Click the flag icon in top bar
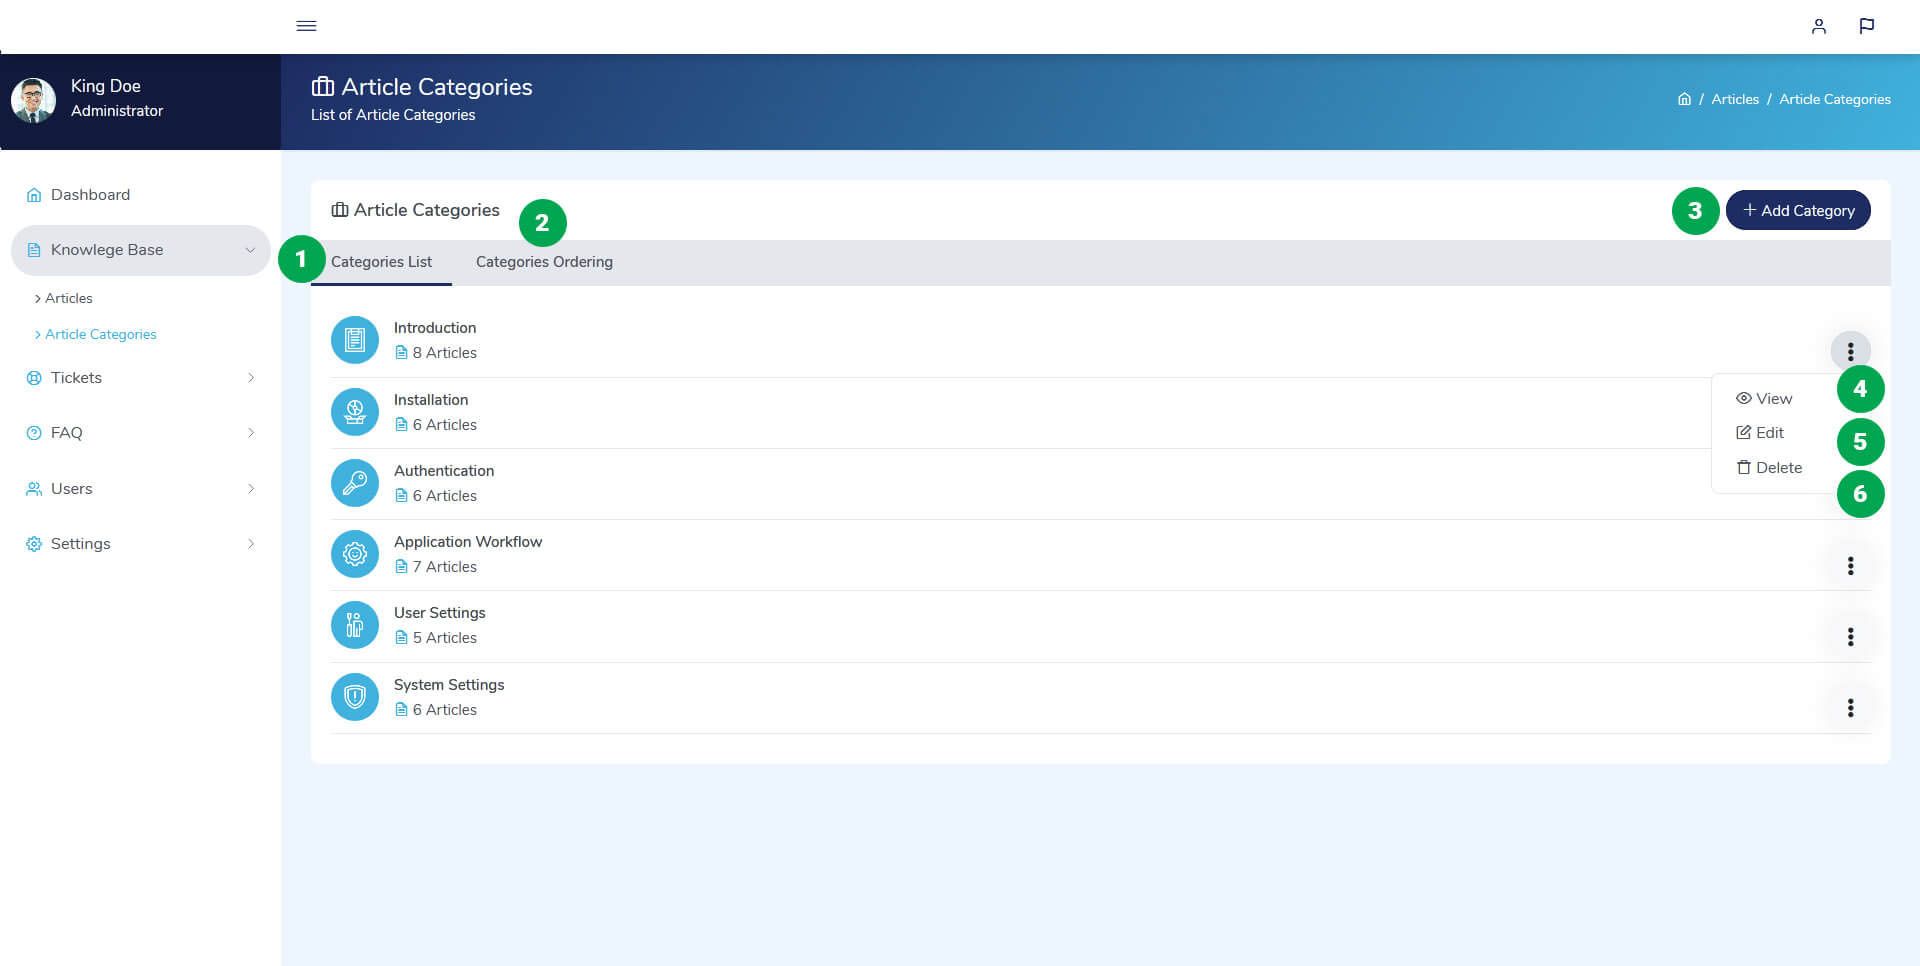 tap(1866, 26)
